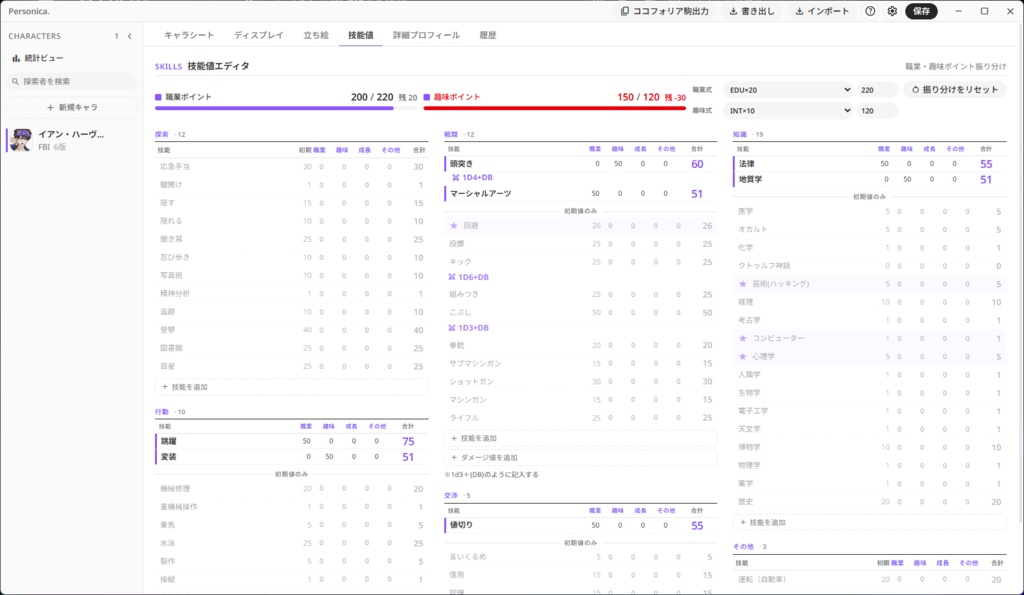Click 技能を追加 under the 探索 skill list
Image resolution: width=1024 pixels, height=595 pixels.
coord(291,387)
